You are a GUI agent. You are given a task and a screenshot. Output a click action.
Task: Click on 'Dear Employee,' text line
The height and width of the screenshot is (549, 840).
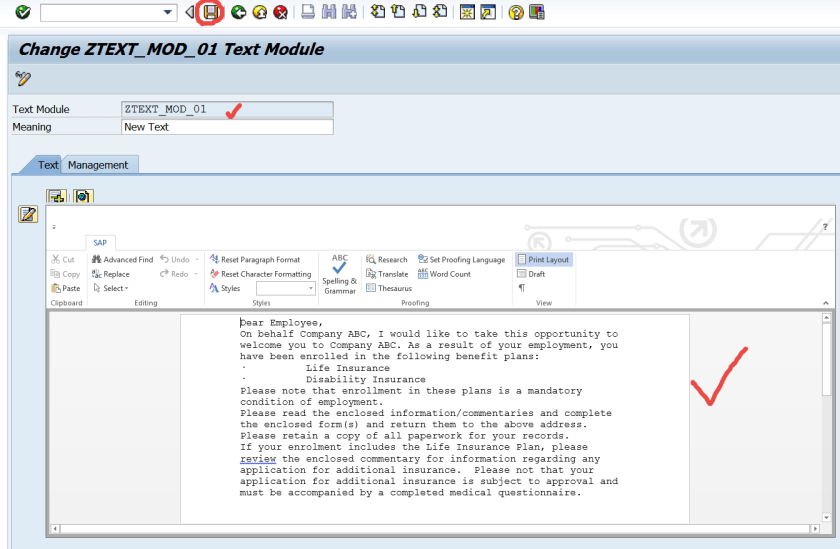pyautogui.click(x=281, y=323)
